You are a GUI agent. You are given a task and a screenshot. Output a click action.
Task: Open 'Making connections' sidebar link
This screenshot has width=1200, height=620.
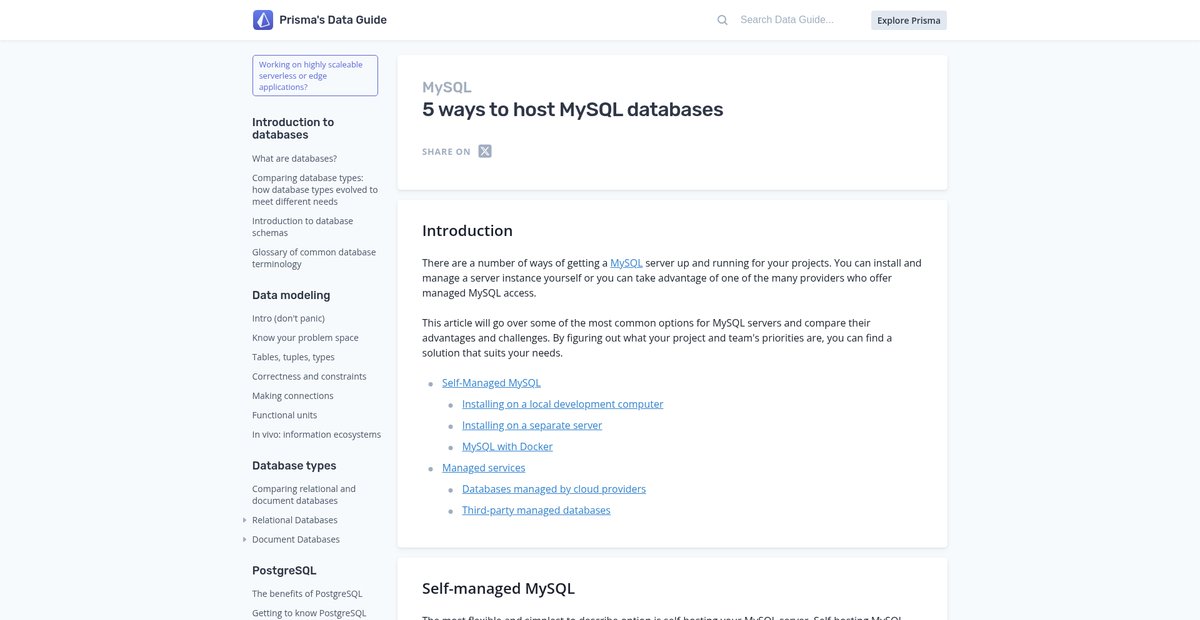293,396
